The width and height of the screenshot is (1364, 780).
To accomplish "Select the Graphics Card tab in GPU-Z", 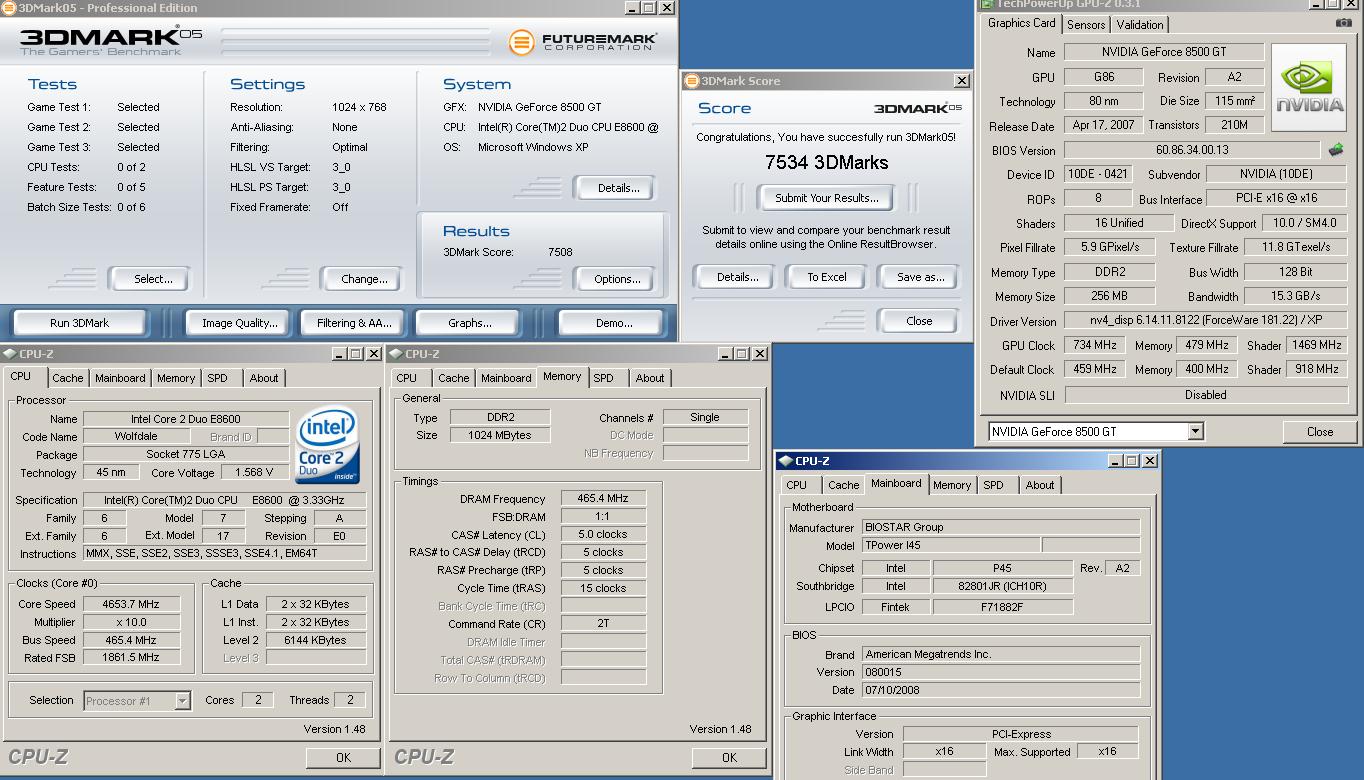I will click(1021, 23).
